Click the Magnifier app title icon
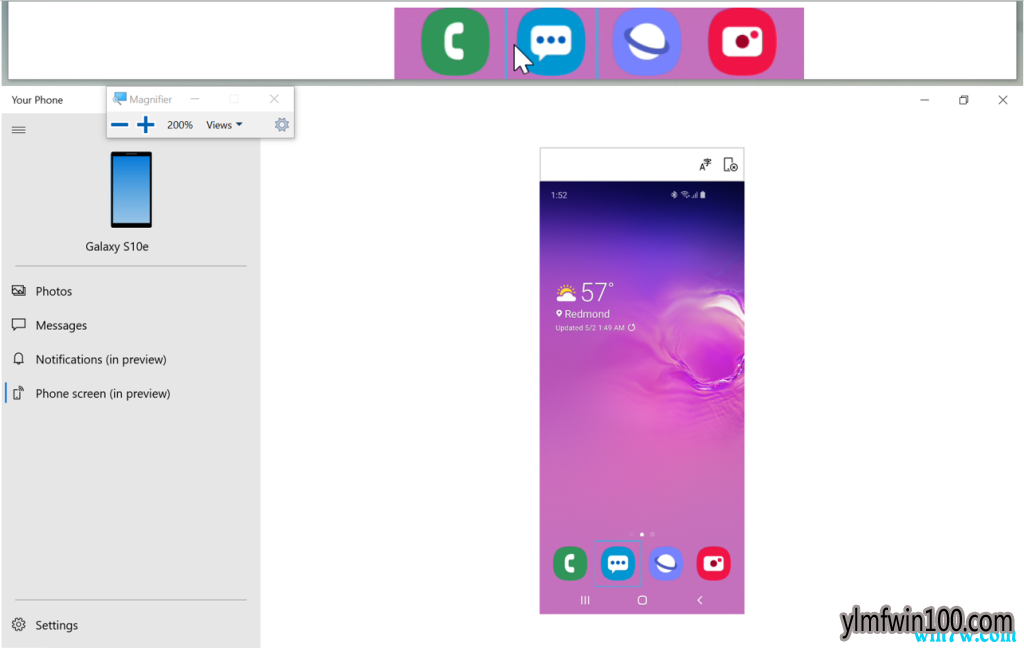Screen dimensions: 1024x648 coord(120,99)
